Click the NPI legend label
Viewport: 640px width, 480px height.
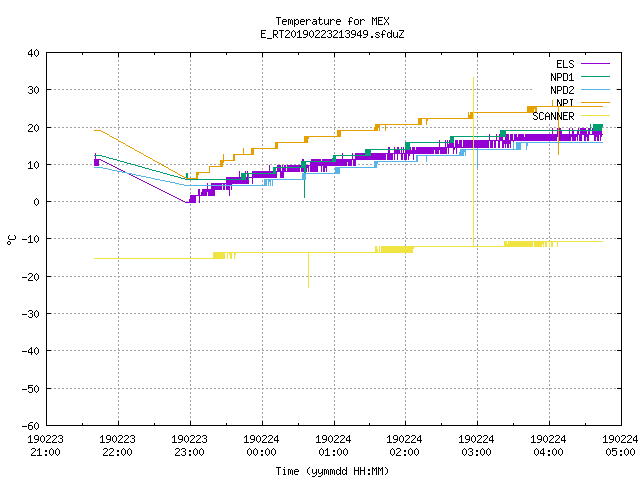(565, 103)
